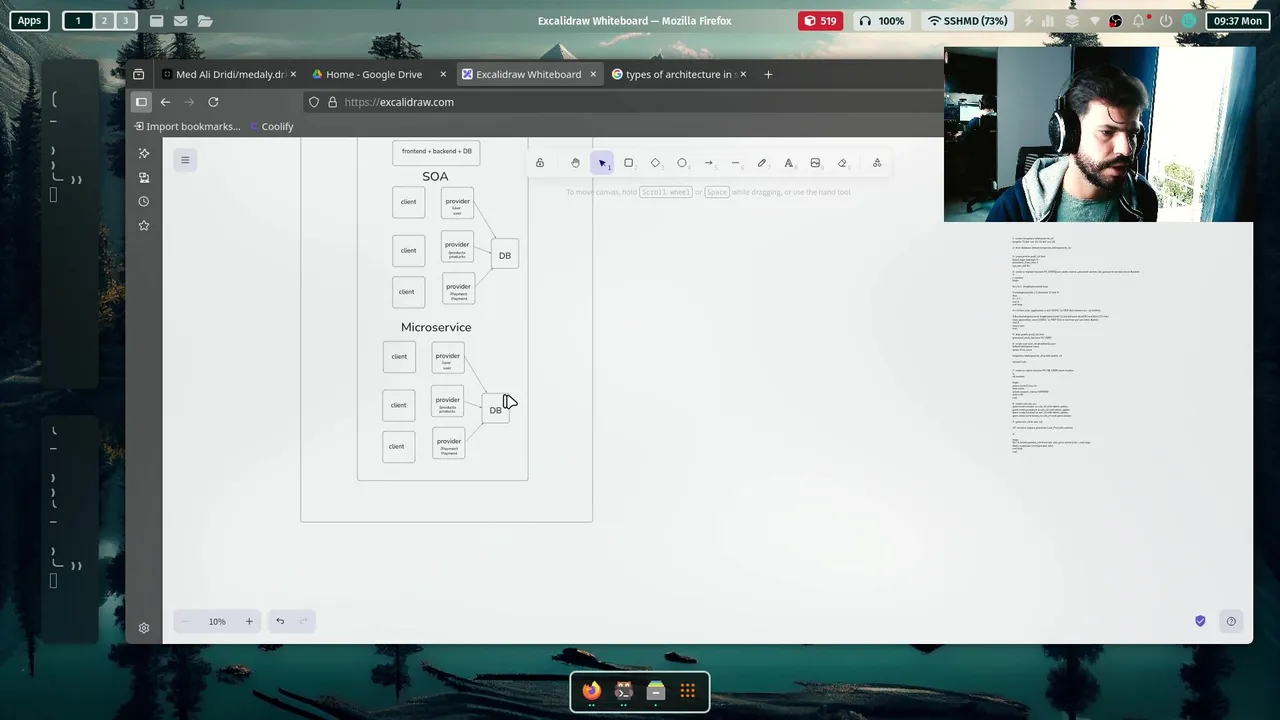Switch to workspace 2
This screenshot has width=1280, height=720.
103,20
